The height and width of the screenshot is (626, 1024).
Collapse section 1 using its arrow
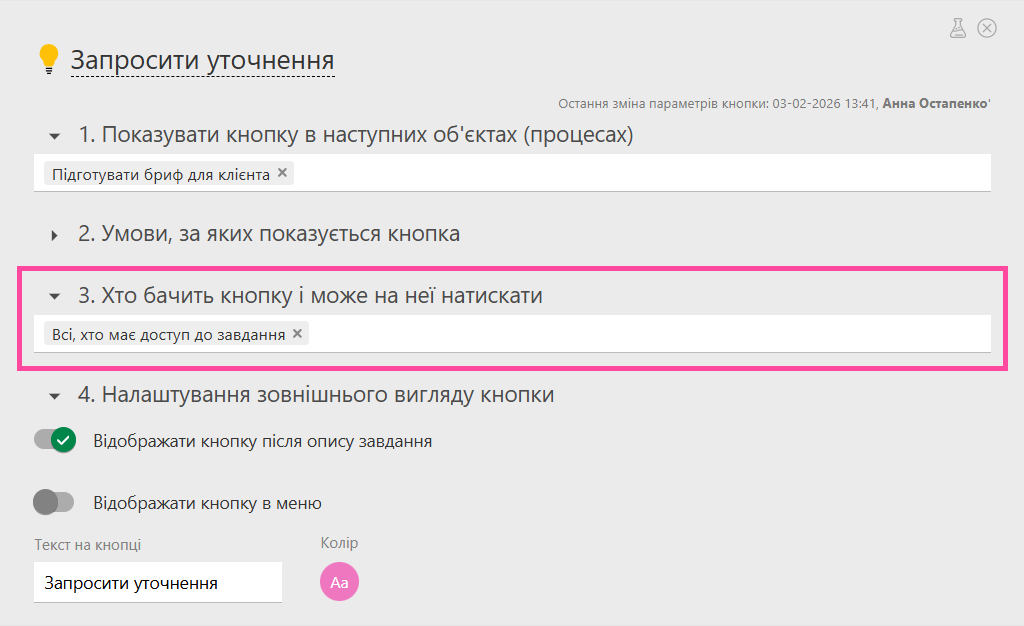[55, 135]
